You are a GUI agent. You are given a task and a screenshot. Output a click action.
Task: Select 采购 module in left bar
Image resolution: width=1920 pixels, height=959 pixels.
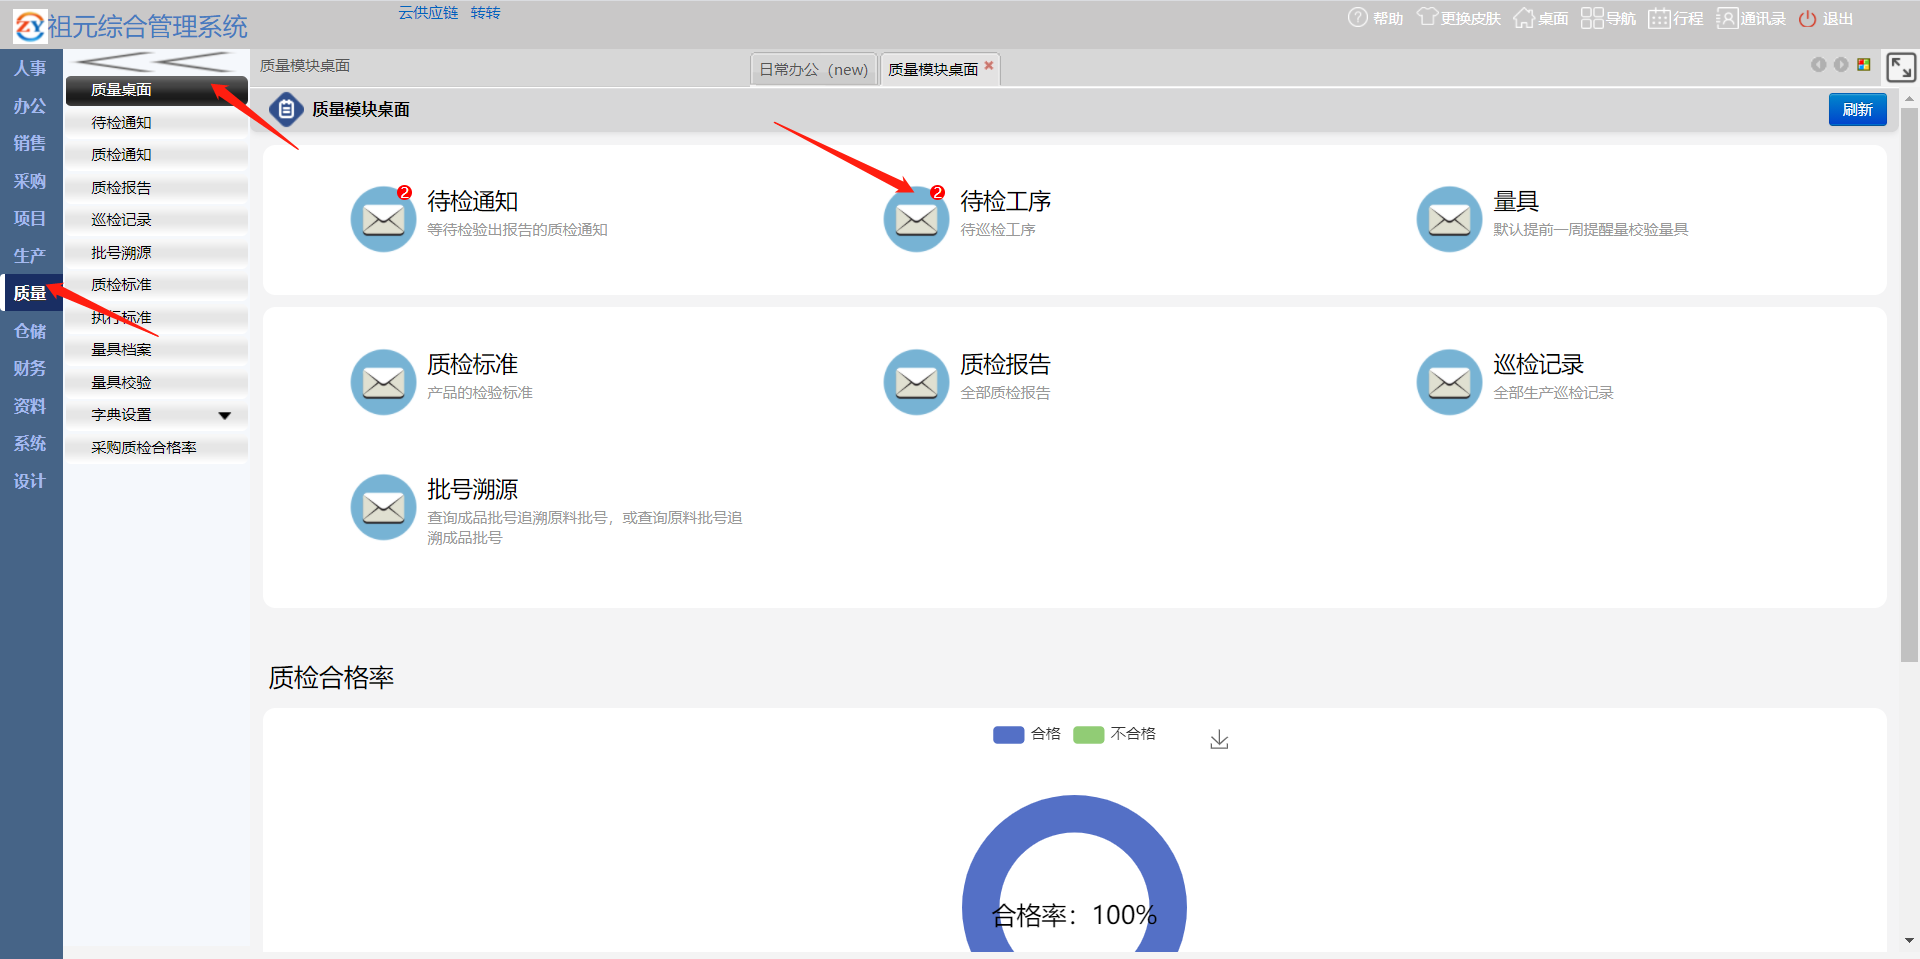coord(30,181)
